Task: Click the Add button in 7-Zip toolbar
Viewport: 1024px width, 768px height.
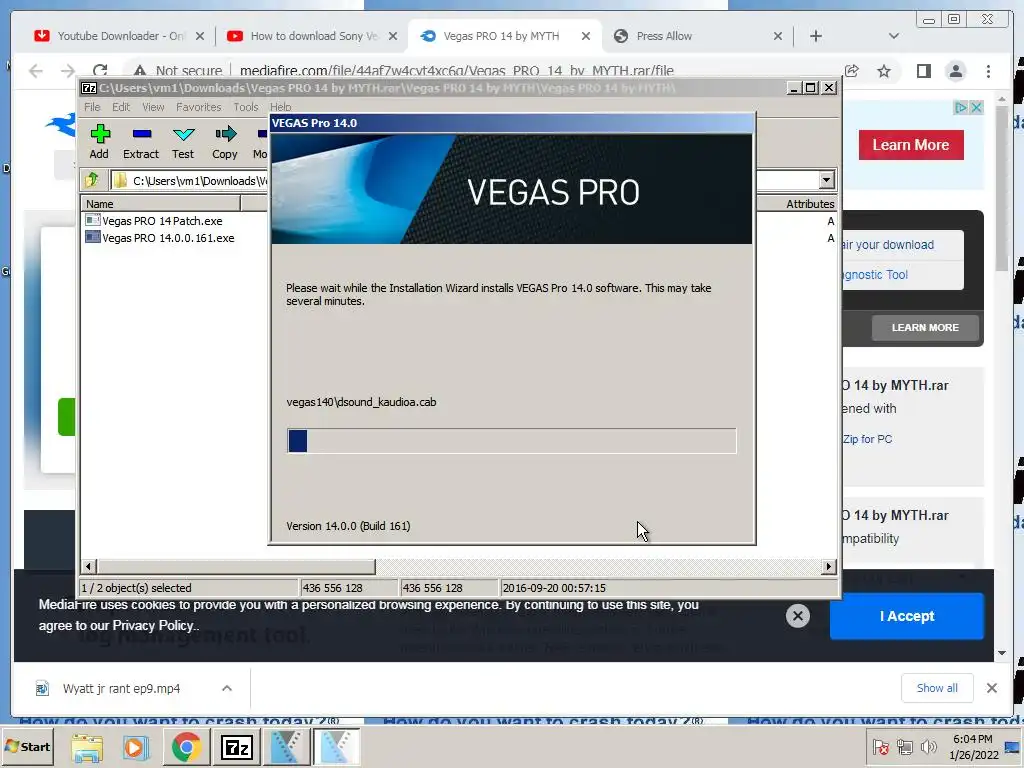Action: 99,142
